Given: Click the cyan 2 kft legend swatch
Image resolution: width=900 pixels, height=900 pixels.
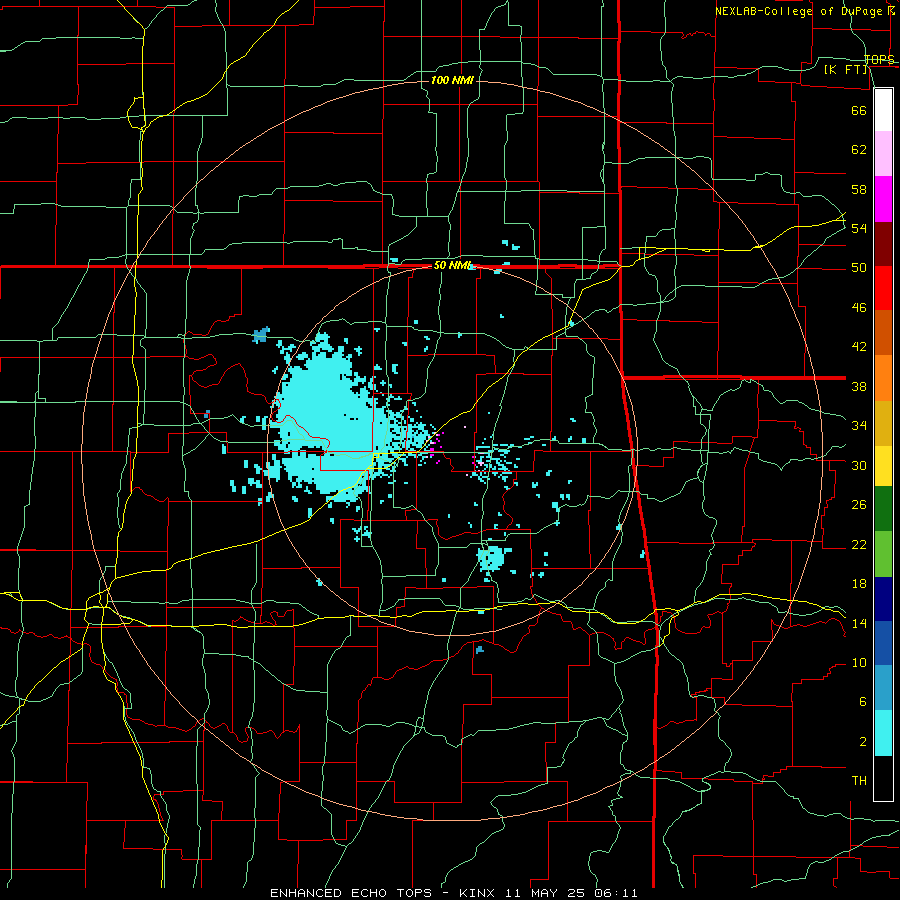Looking at the screenshot, I should pyautogui.click(x=883, y=733).
